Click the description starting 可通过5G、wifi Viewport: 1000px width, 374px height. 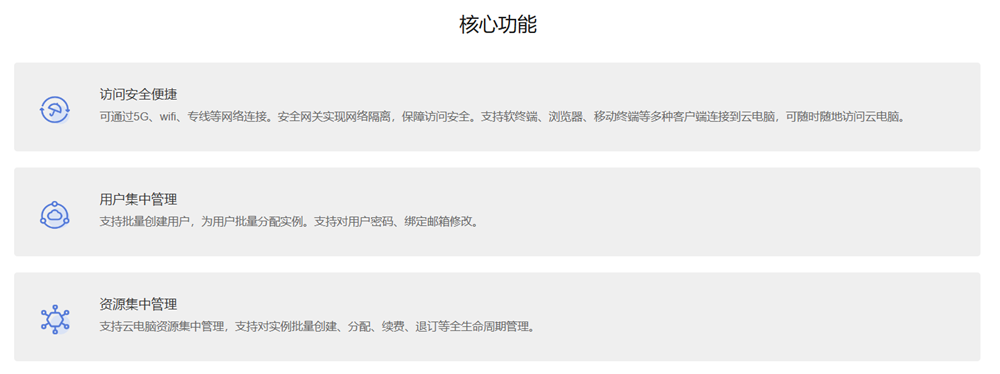click(503, 117)
